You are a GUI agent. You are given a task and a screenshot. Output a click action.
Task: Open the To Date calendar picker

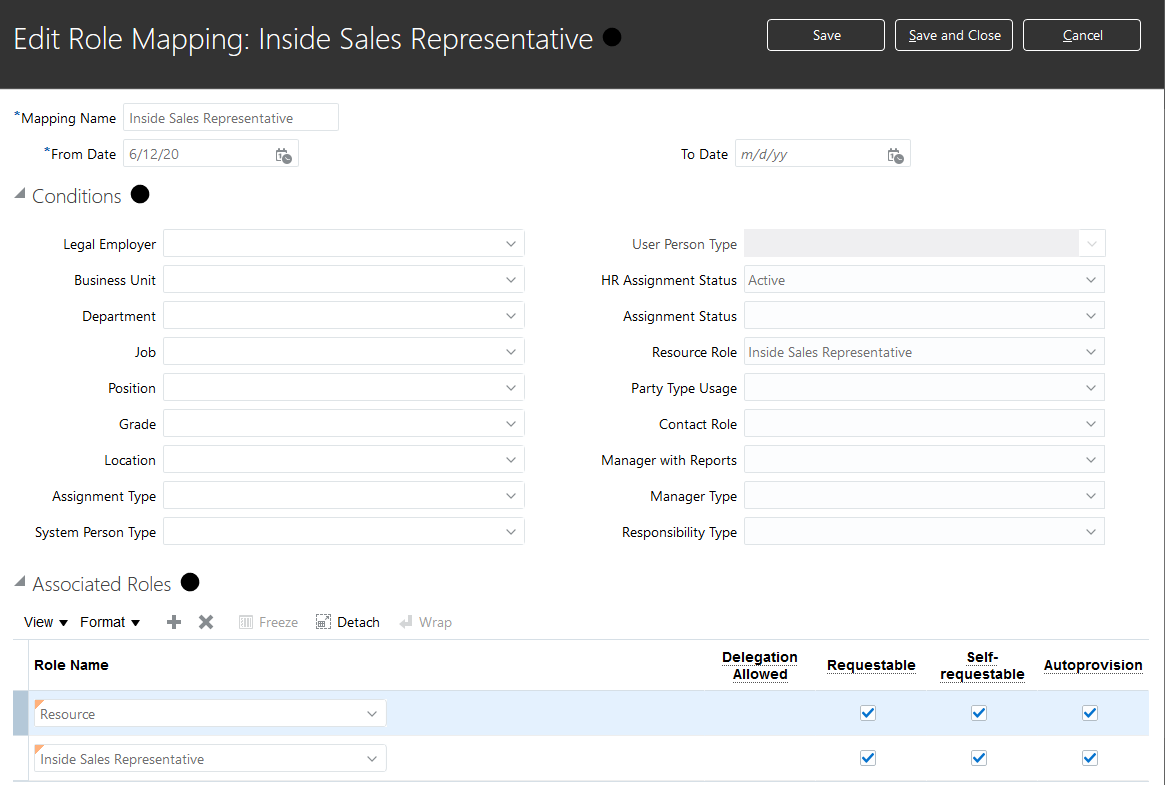[895, 155]
